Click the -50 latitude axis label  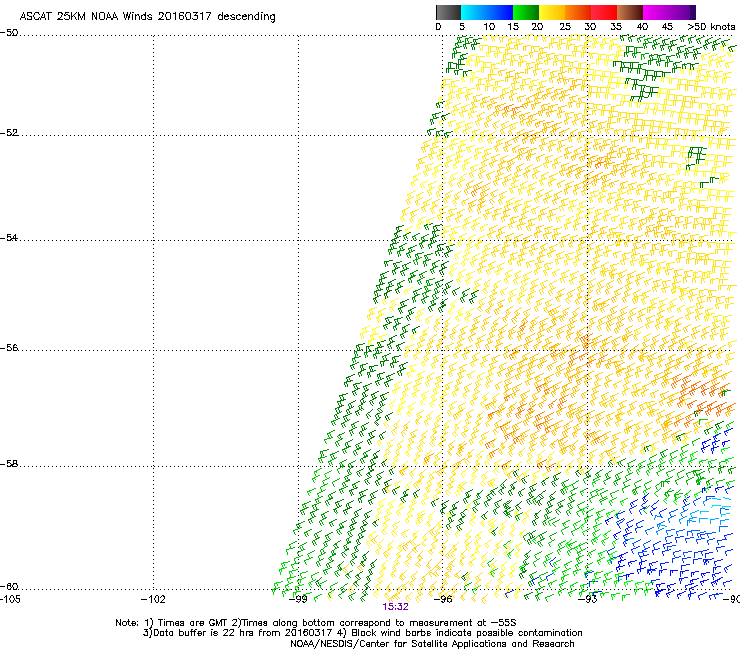(9, 33)
